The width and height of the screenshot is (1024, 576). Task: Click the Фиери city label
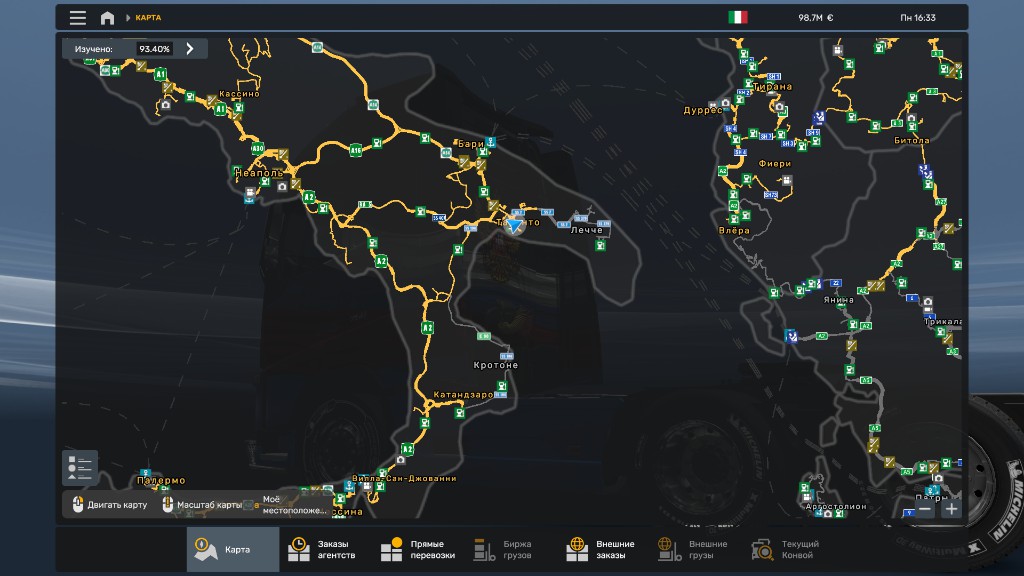(x=775, y=163)
